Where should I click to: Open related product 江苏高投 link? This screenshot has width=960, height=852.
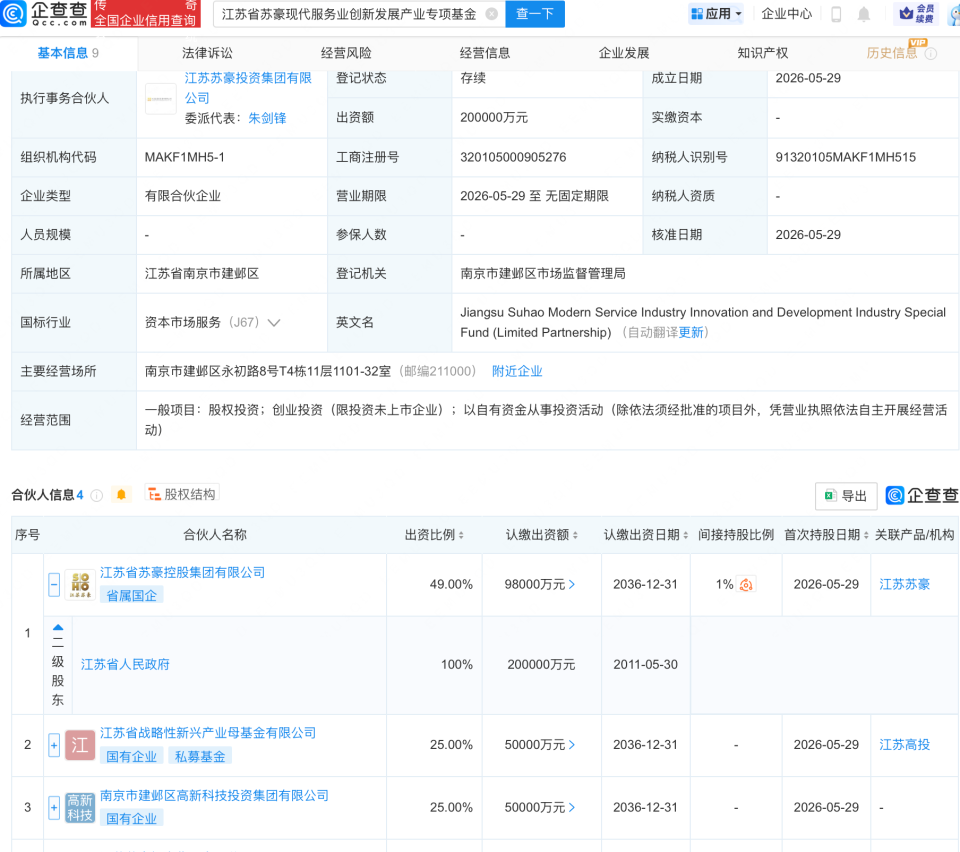[904, 746]
